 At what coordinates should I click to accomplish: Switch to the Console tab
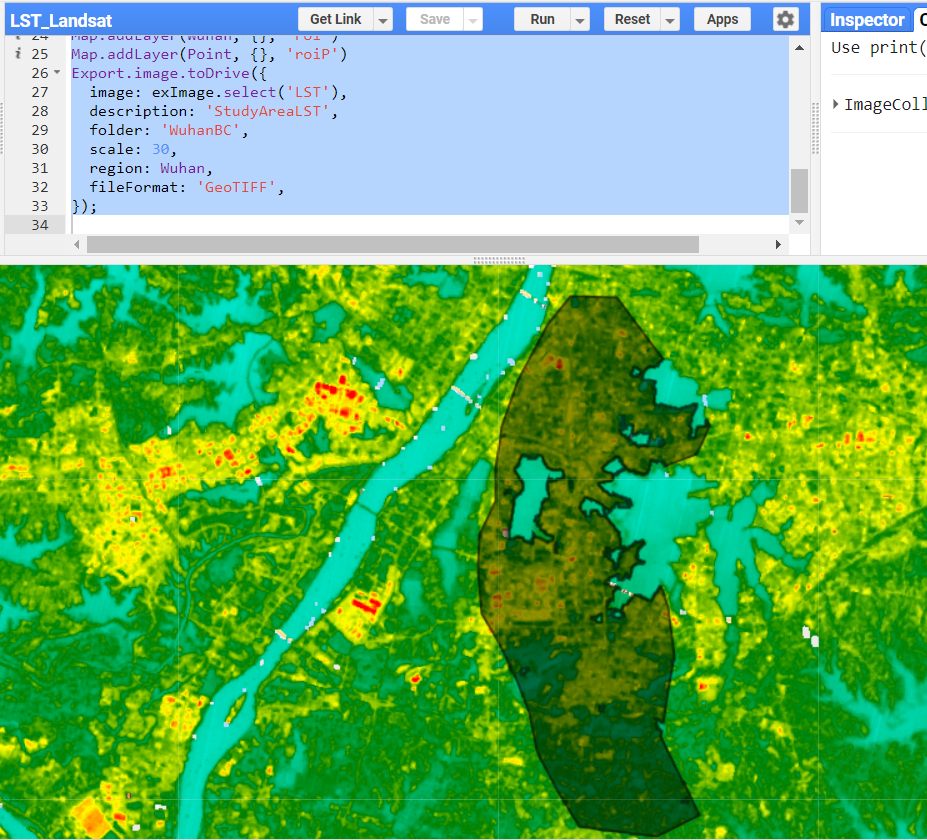click(x=921, y=19)
